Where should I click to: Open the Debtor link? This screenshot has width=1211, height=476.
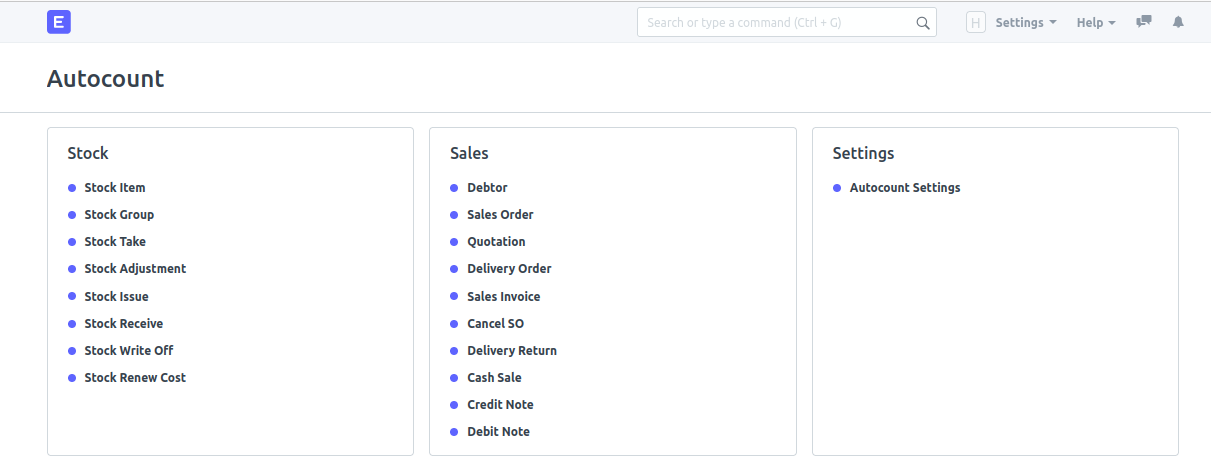tap(487, 188)
